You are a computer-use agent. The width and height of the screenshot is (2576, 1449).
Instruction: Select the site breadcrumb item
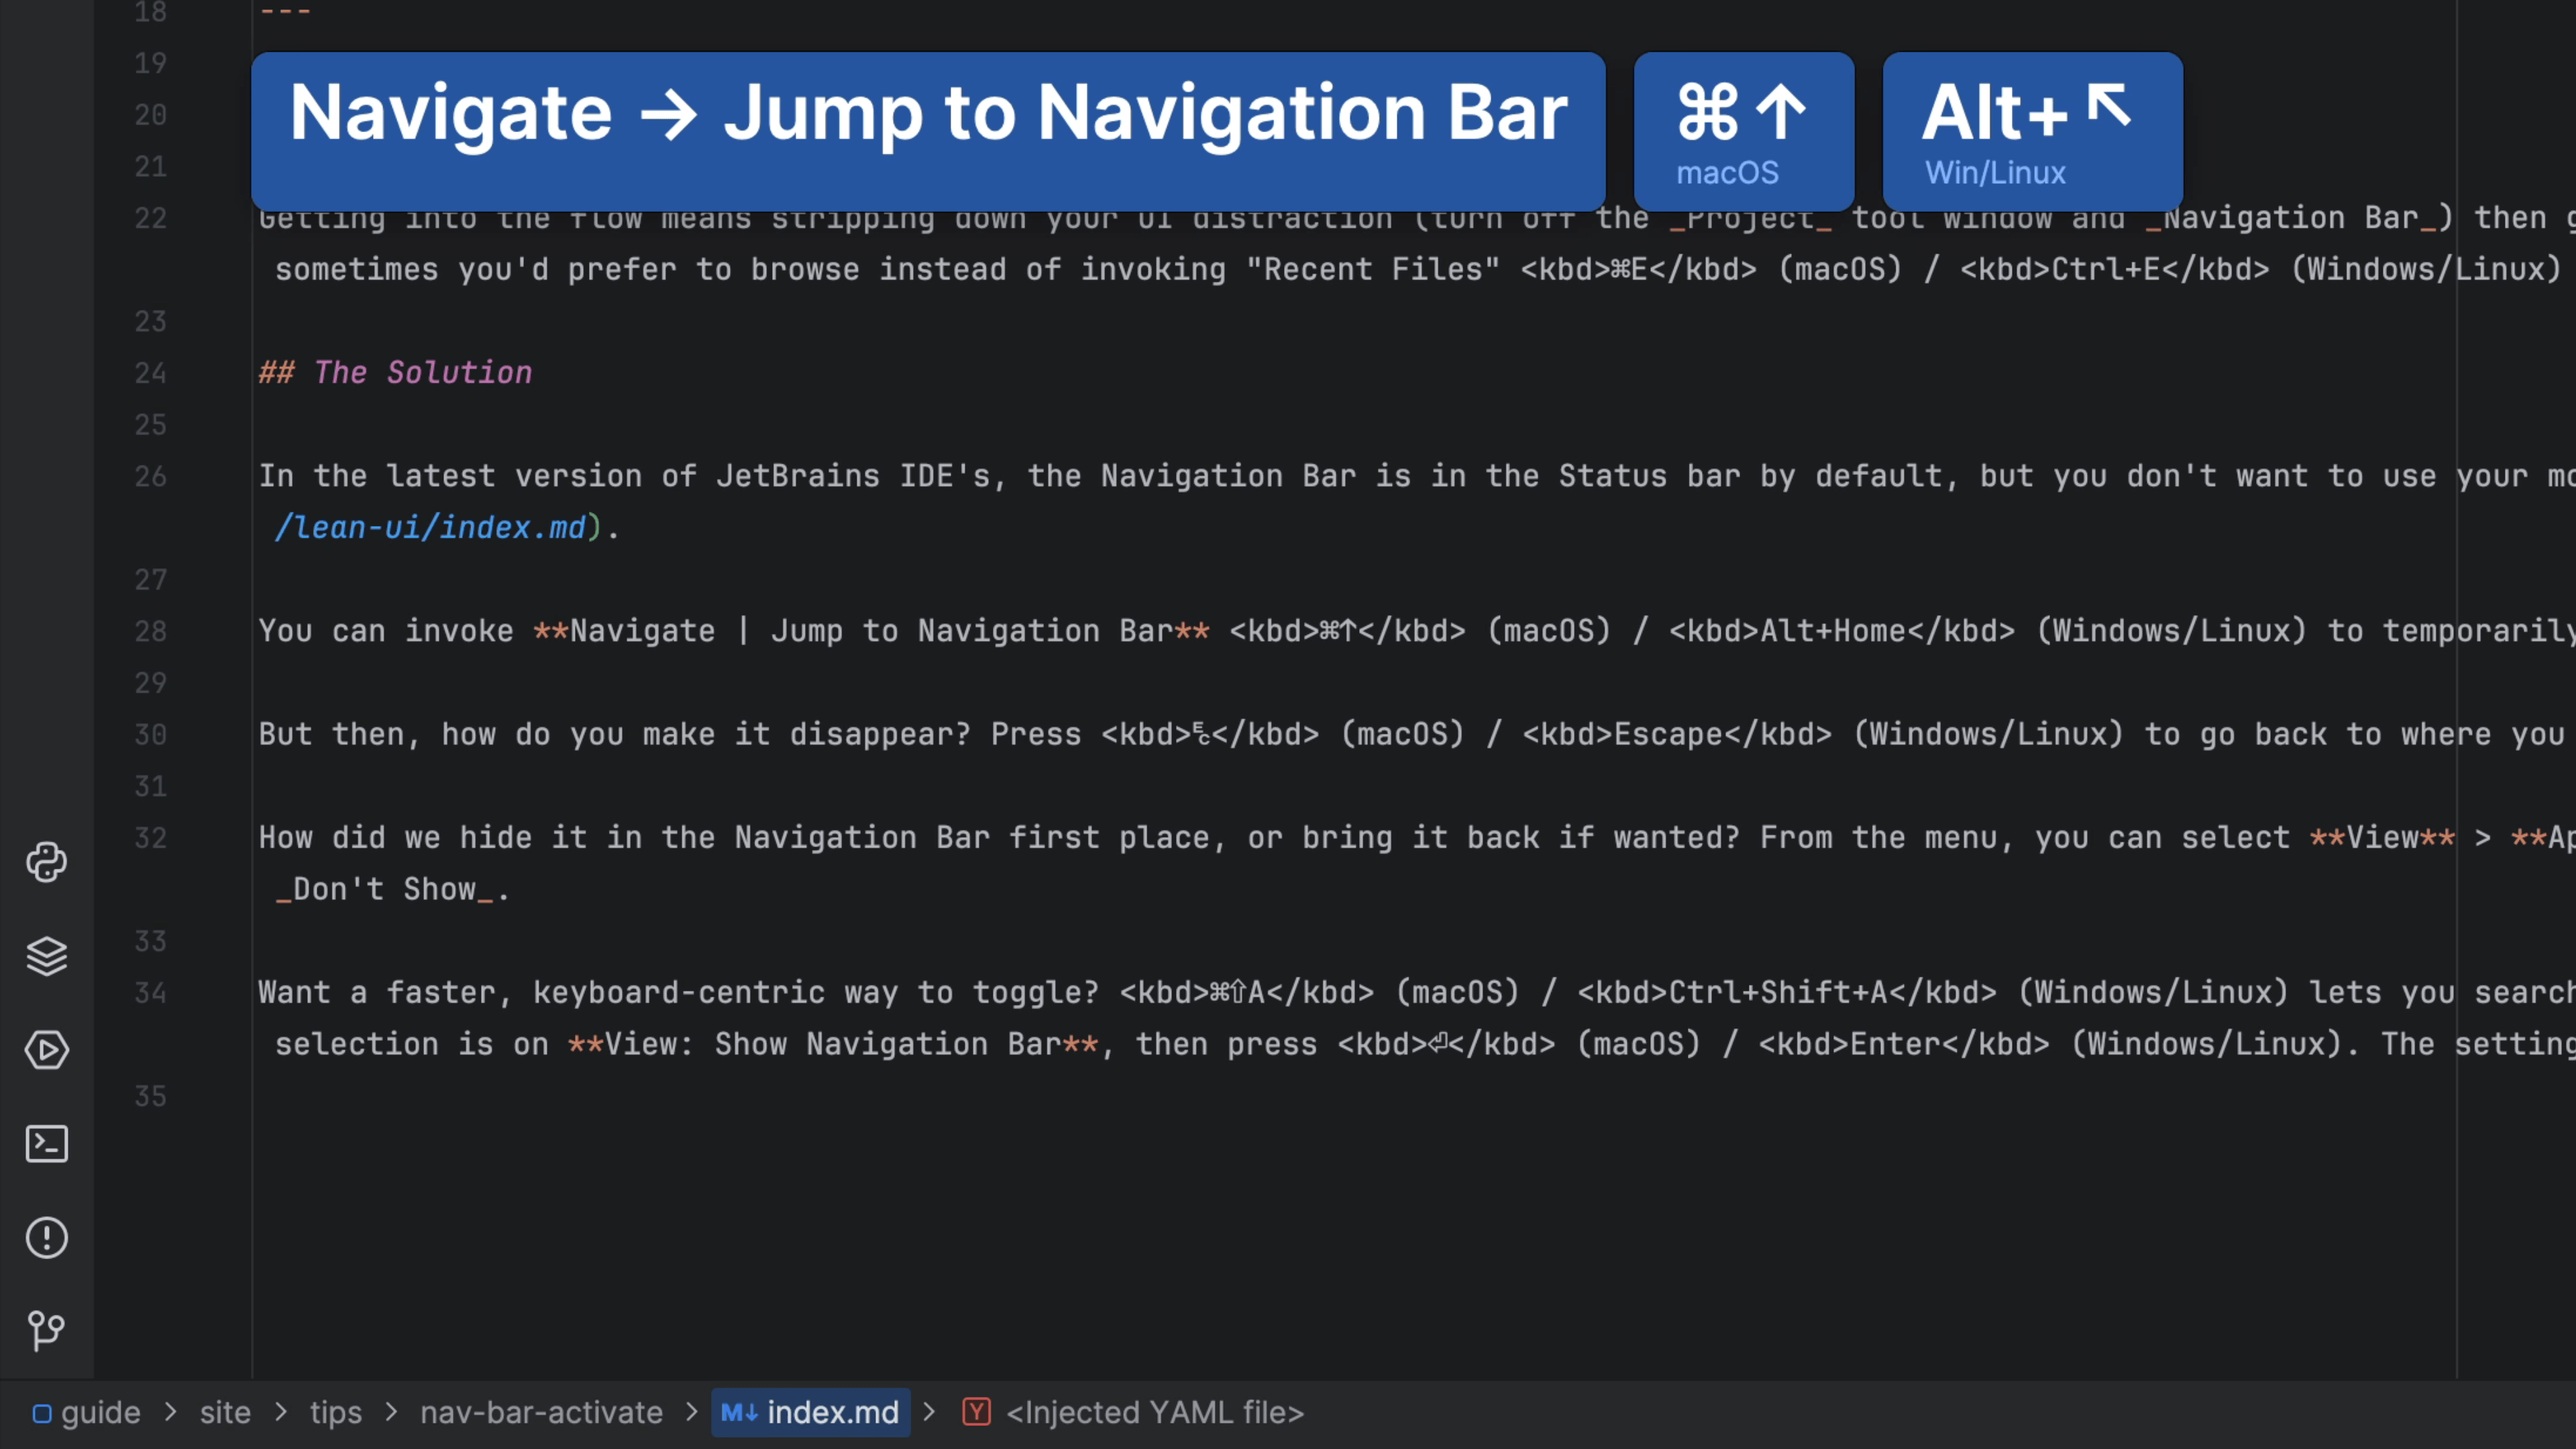point(225,1412)
